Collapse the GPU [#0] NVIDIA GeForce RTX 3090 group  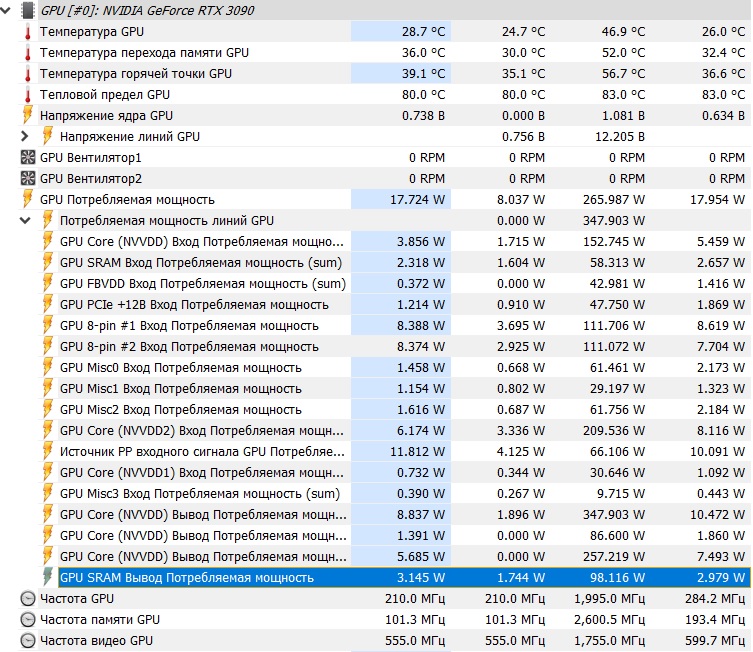pos(5,10)
